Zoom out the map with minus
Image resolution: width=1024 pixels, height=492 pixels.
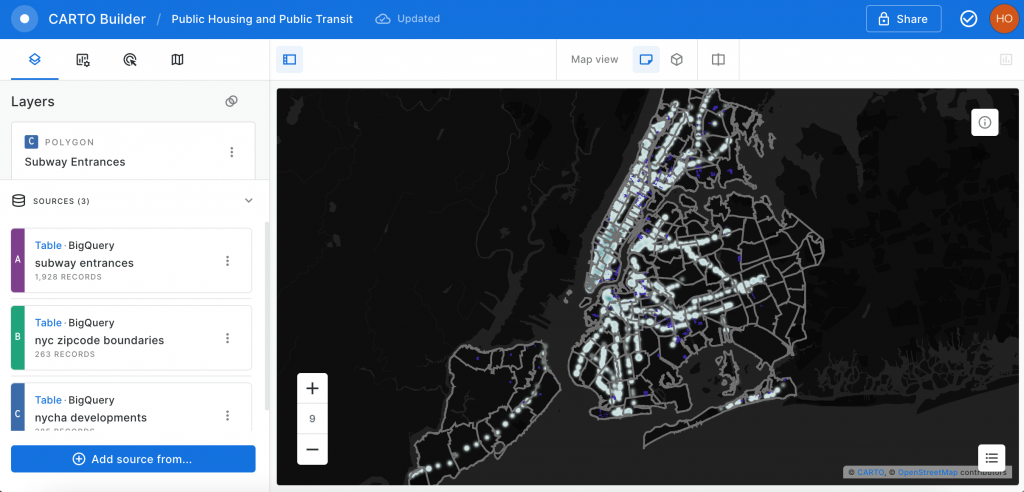coord(312,450)
